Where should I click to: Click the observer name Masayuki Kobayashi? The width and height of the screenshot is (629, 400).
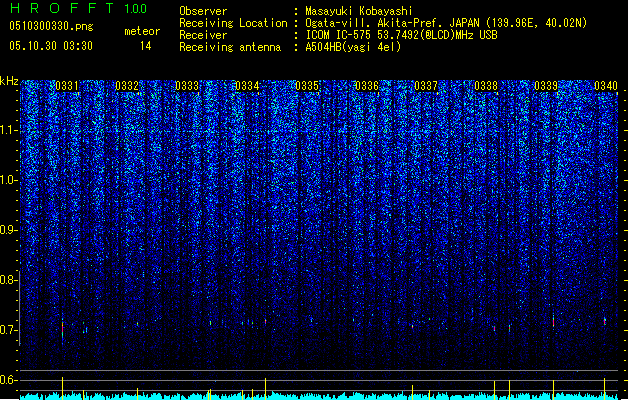point(359,11)
